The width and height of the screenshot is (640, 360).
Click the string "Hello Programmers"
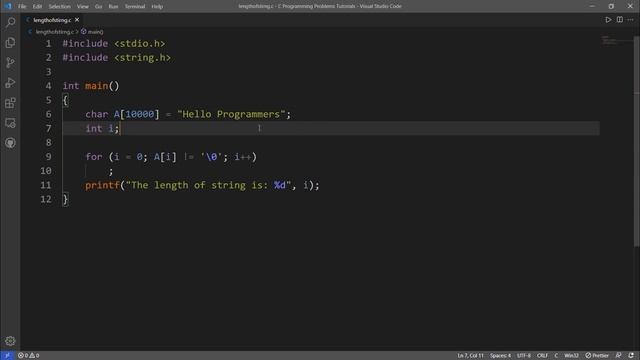pos(231,114)
